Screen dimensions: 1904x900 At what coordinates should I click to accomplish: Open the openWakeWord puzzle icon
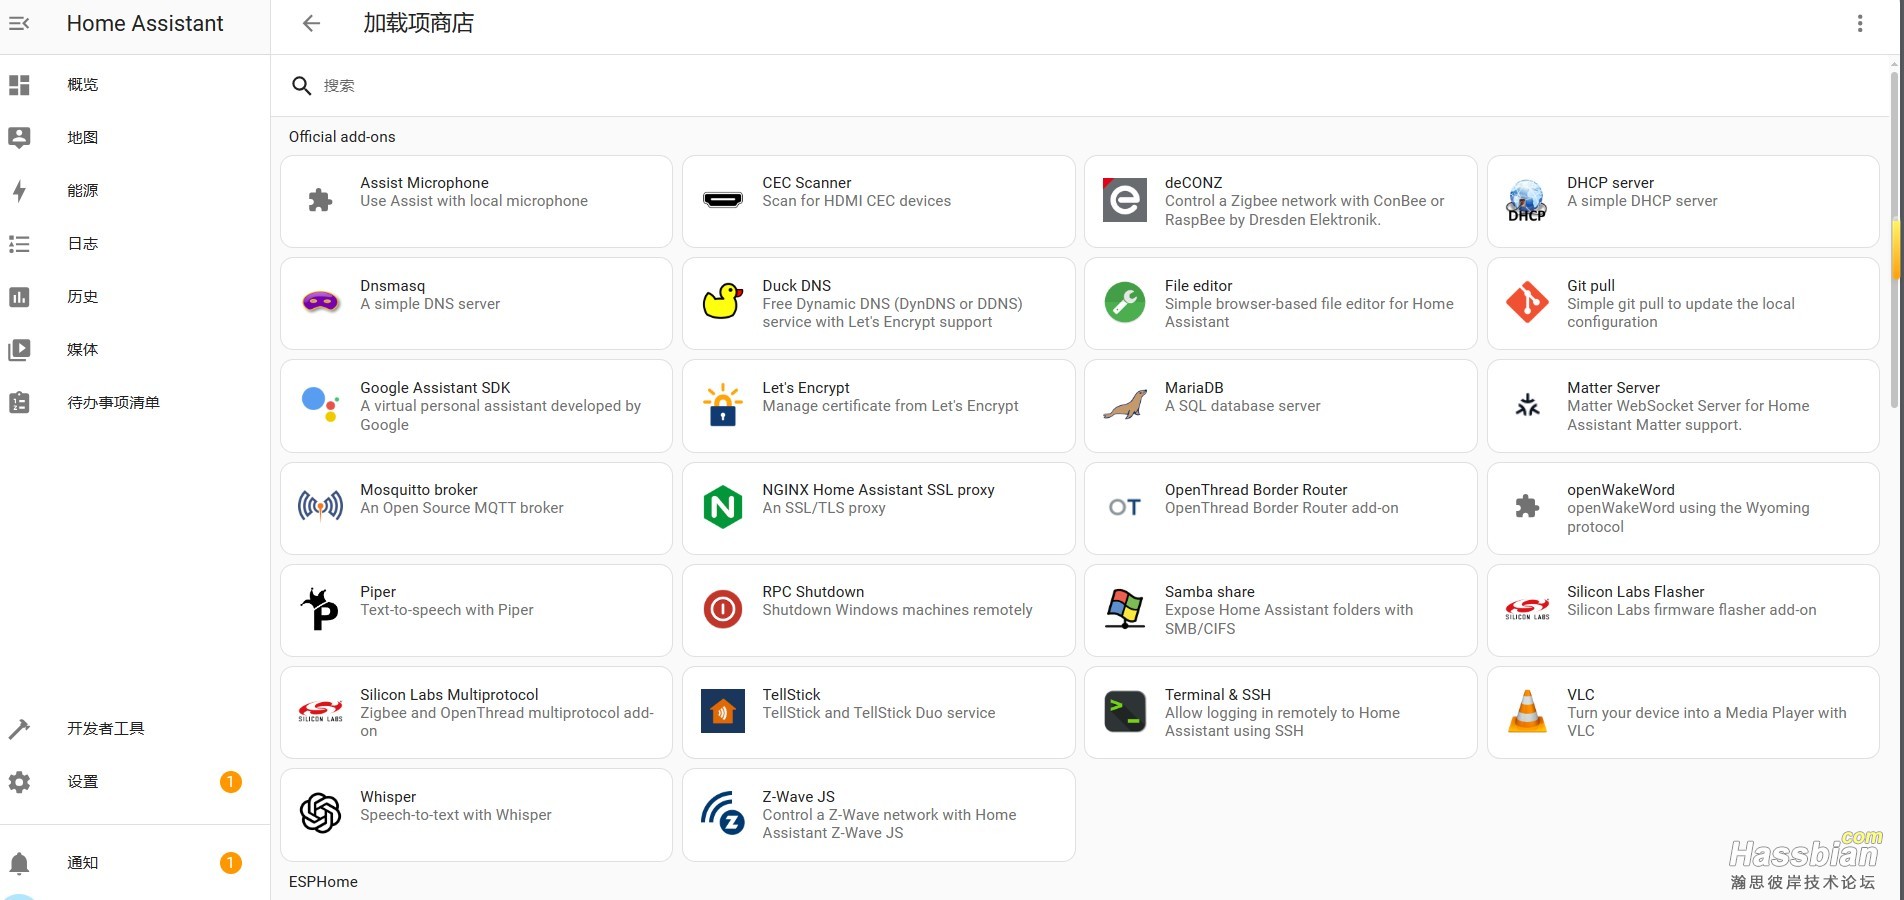coord(1527,507)
